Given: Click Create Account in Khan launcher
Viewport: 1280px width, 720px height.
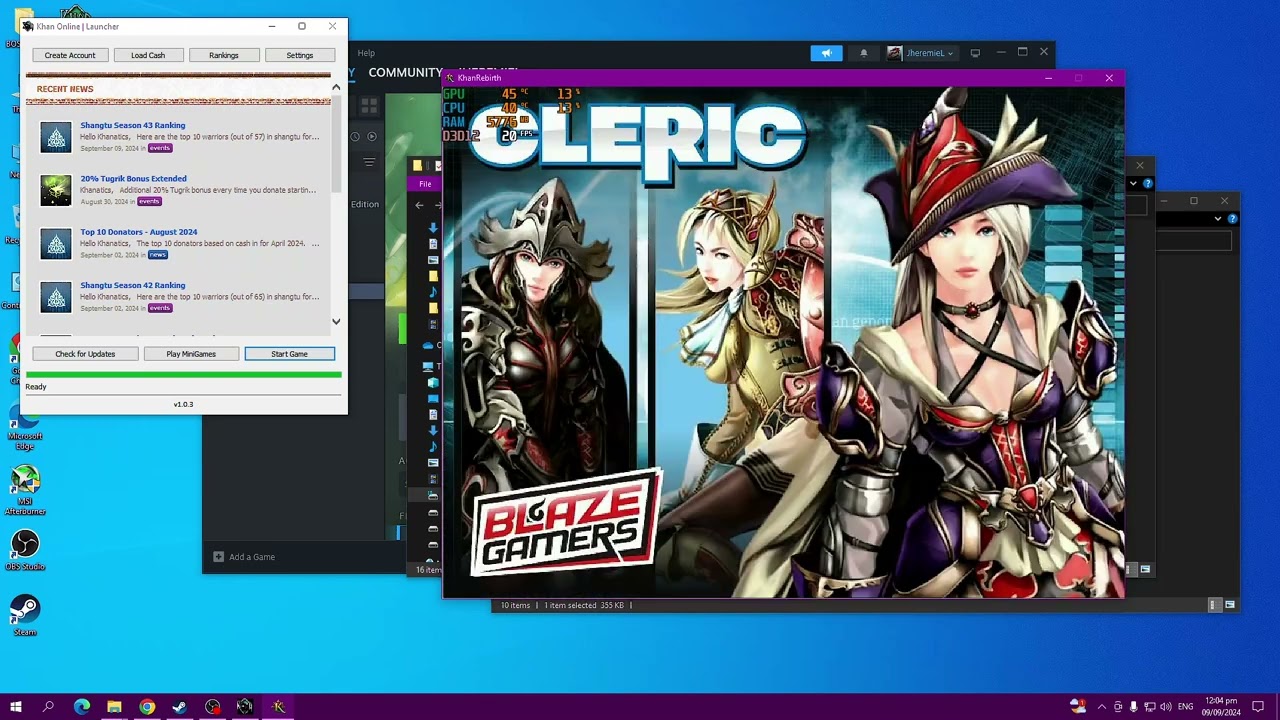Looking at the screenshot, I should 70,55.
